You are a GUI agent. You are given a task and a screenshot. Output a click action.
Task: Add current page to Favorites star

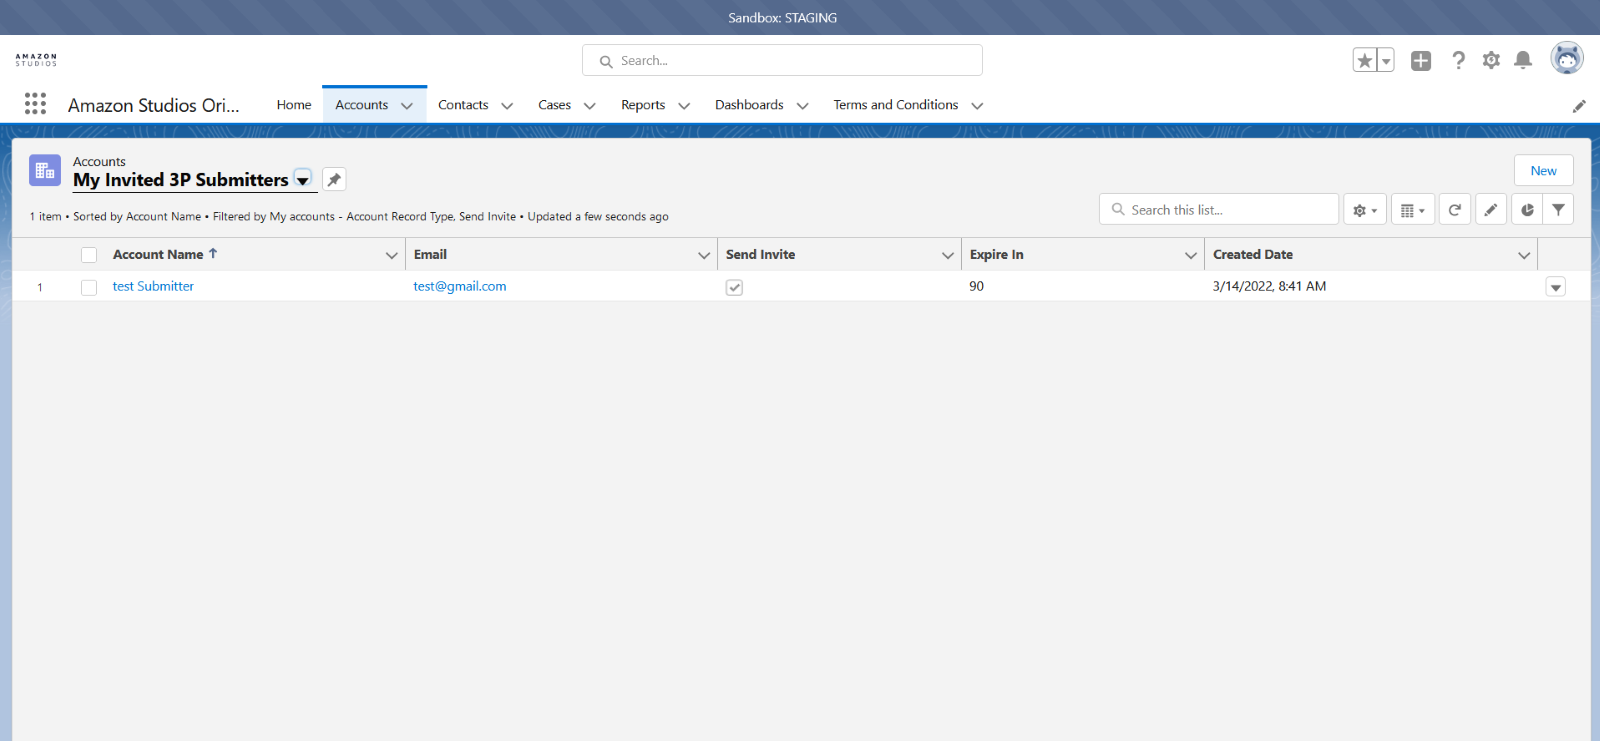(x=1364, y=60)
